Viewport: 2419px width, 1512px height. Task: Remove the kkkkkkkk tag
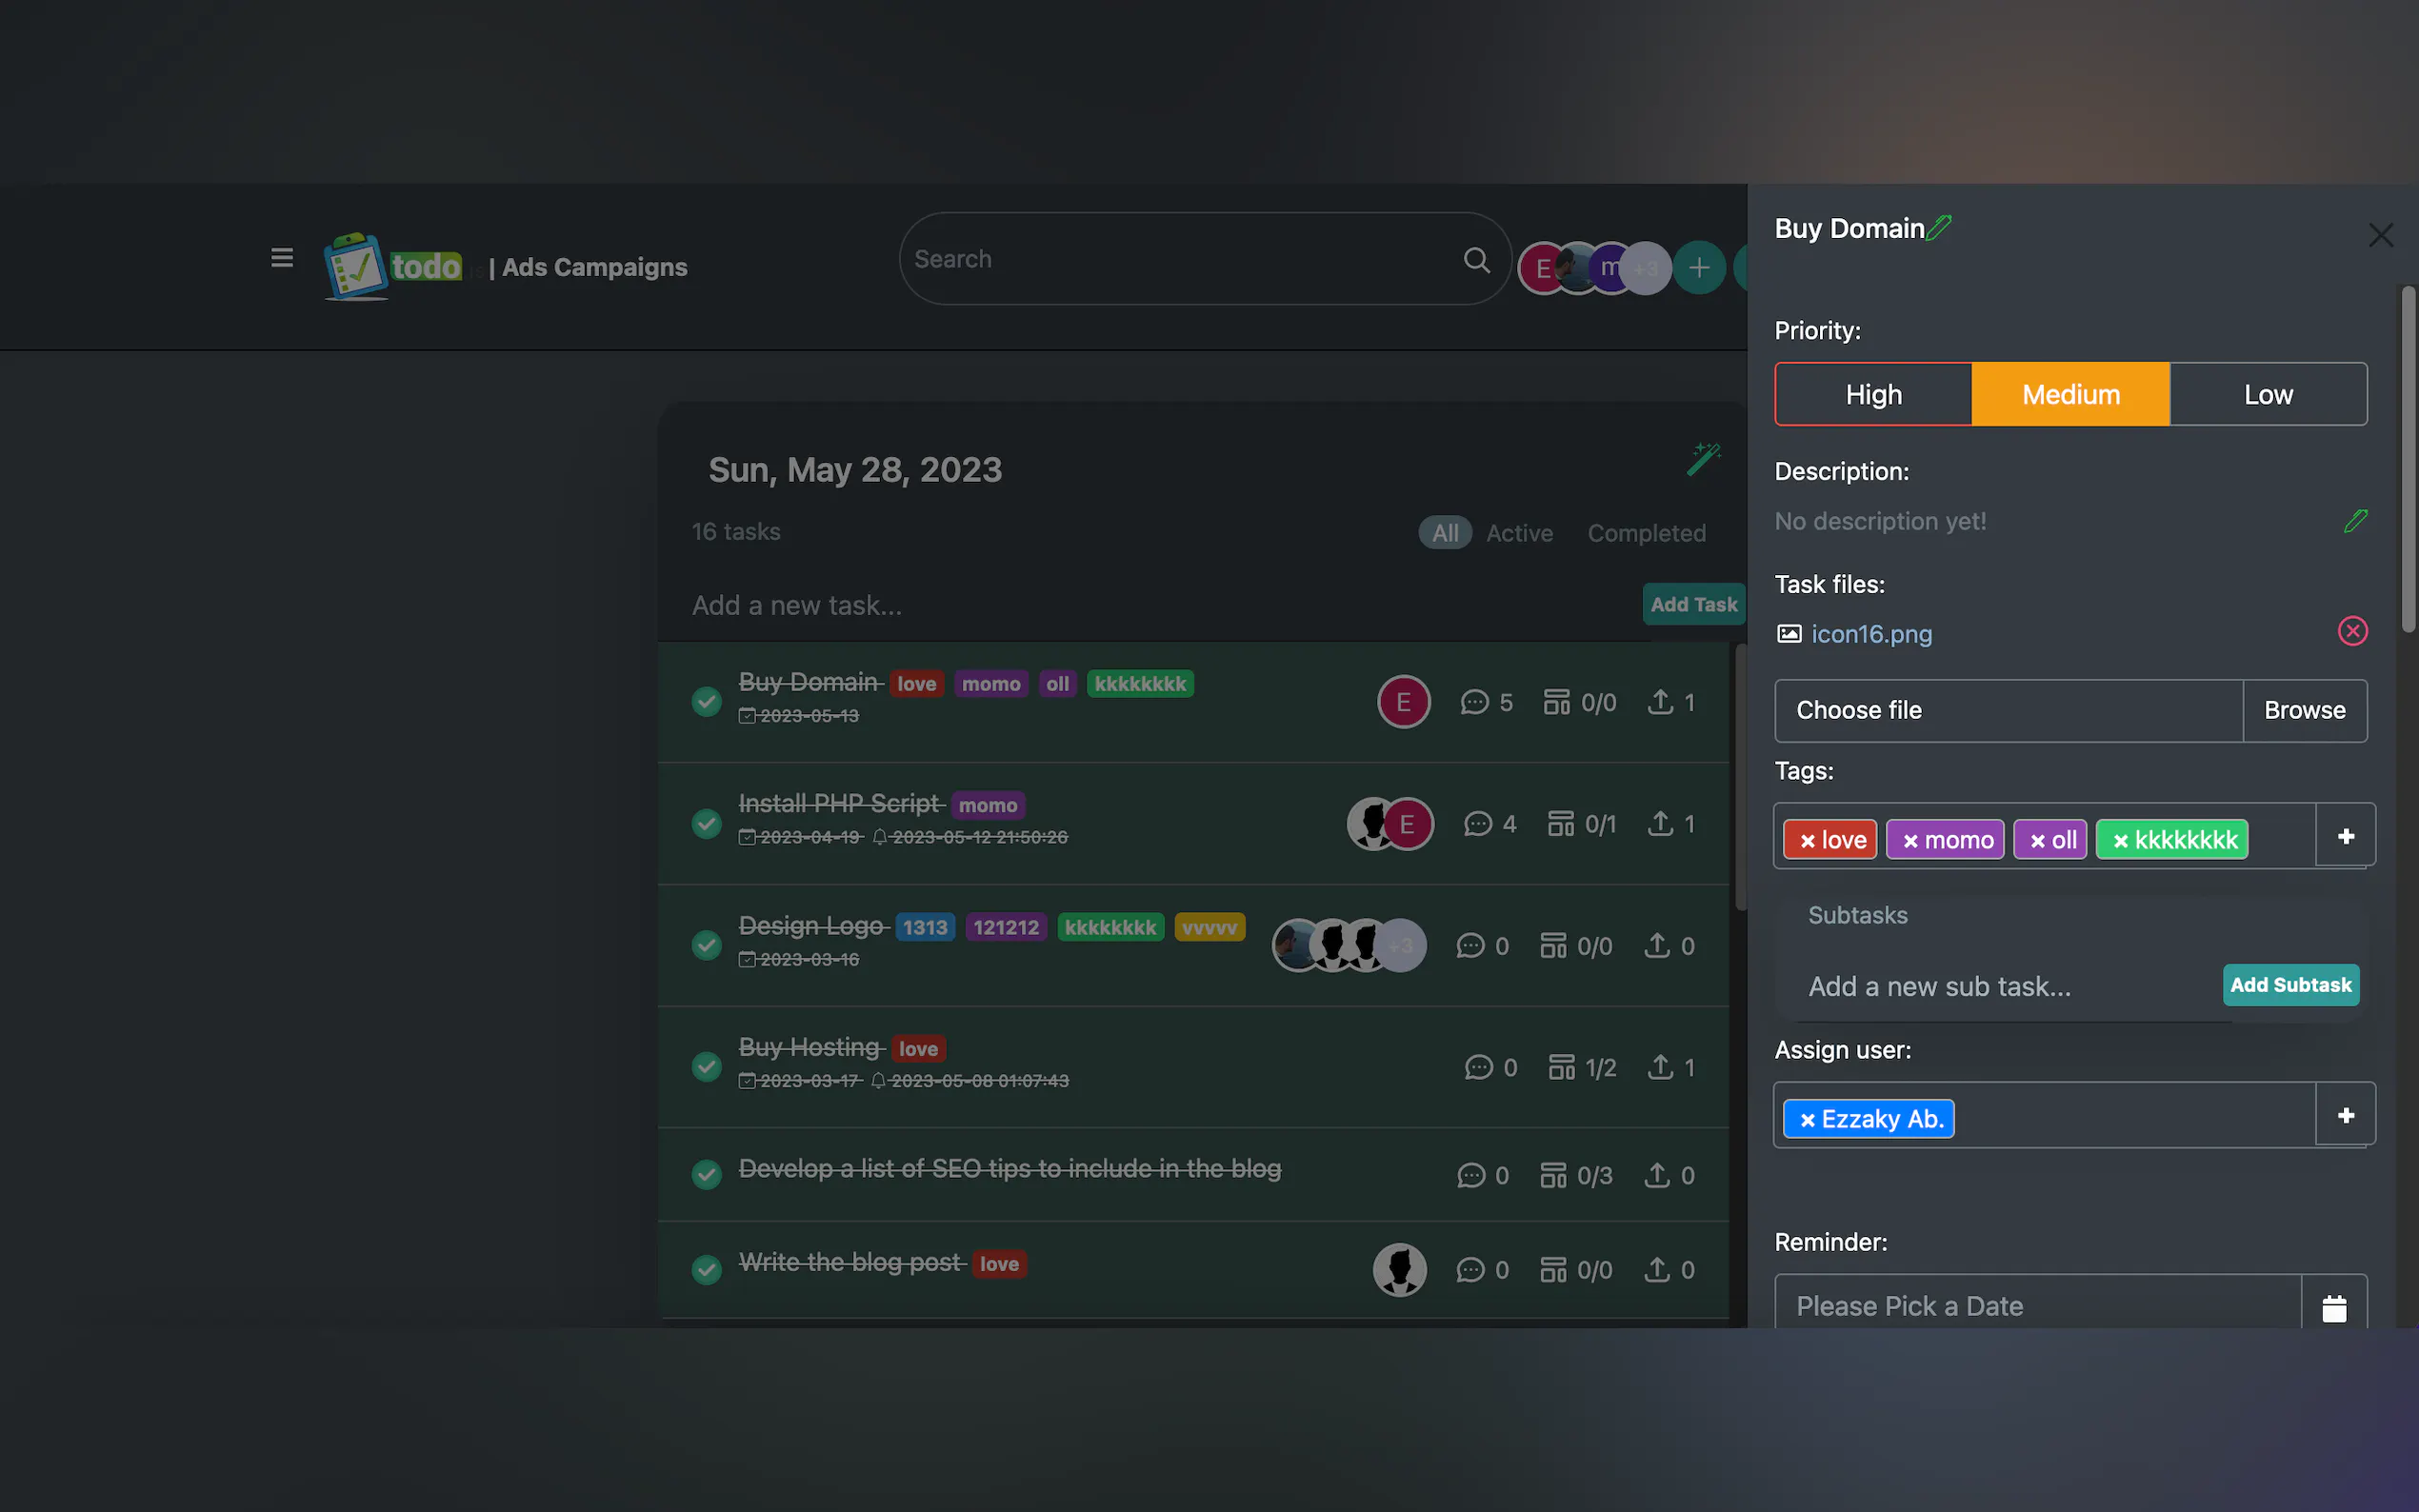pos(2120,841)
